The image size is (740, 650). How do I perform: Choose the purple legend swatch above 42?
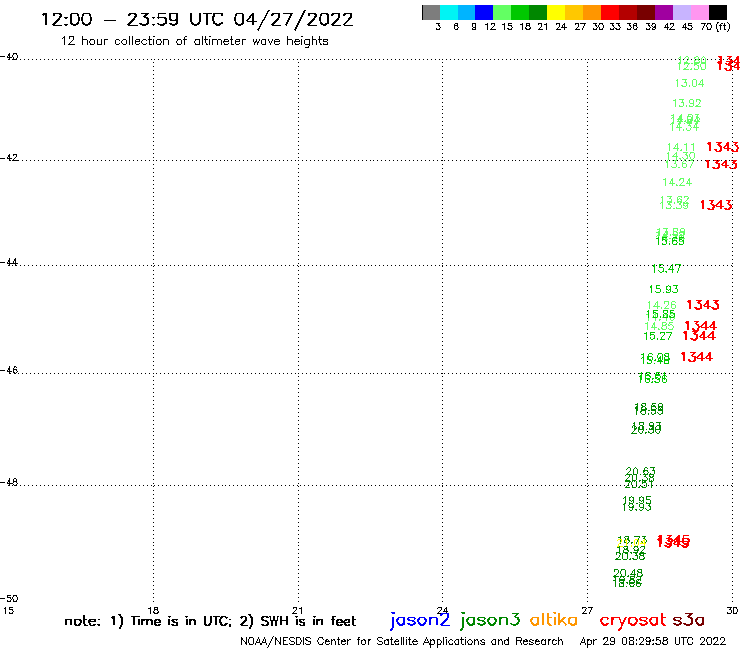coord(664,13)
